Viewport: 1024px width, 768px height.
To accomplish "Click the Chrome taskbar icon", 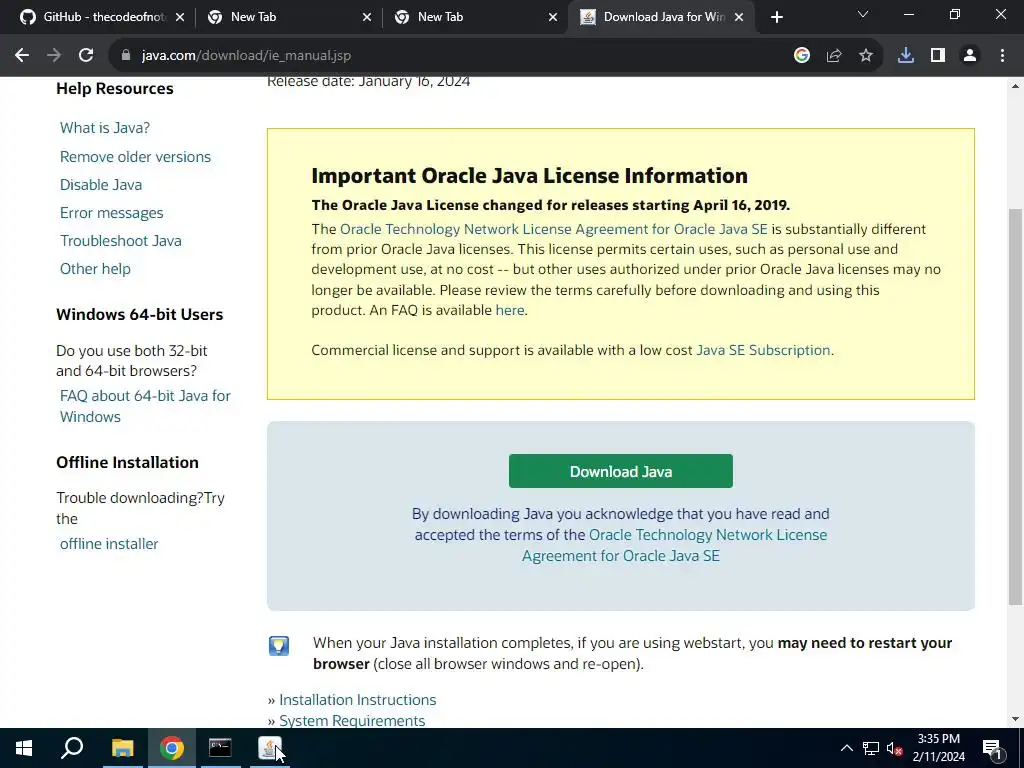I will point(172,748).
